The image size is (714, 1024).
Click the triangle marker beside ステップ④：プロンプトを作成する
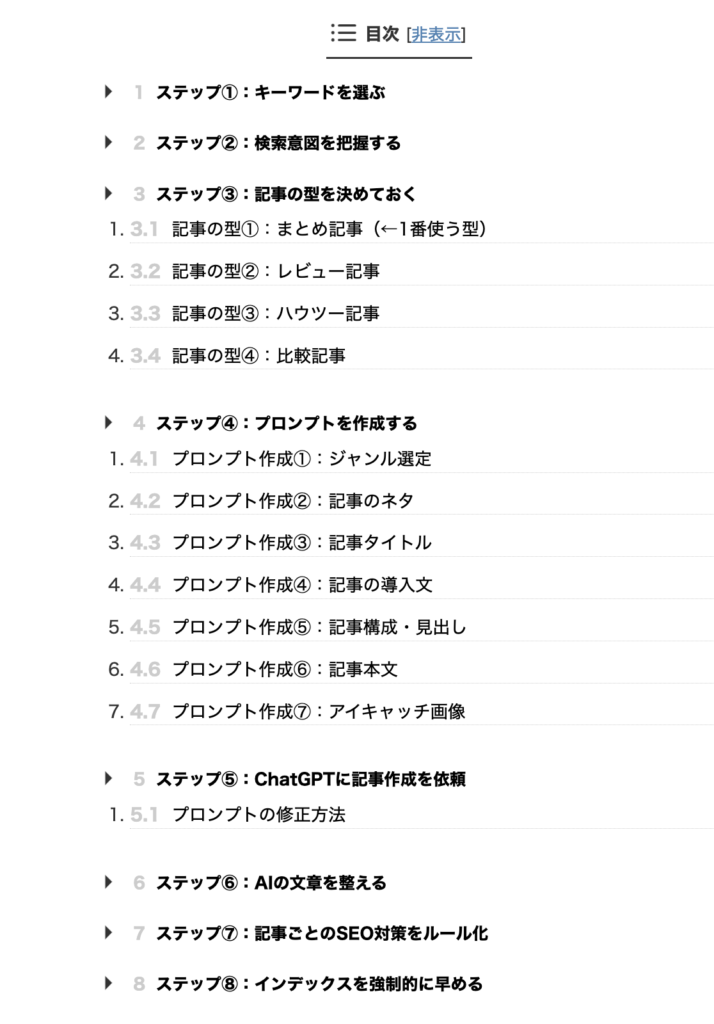[x=108, y=423]
